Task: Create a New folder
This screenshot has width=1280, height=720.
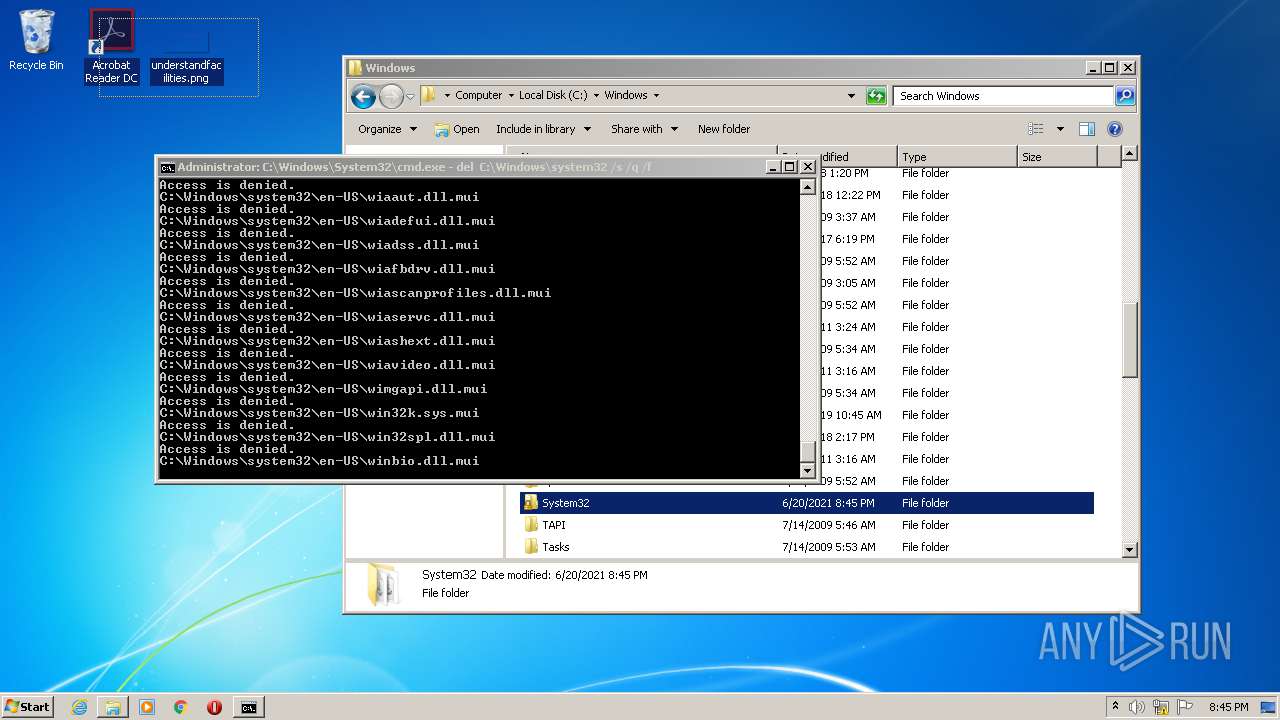Action: point(724,129)
